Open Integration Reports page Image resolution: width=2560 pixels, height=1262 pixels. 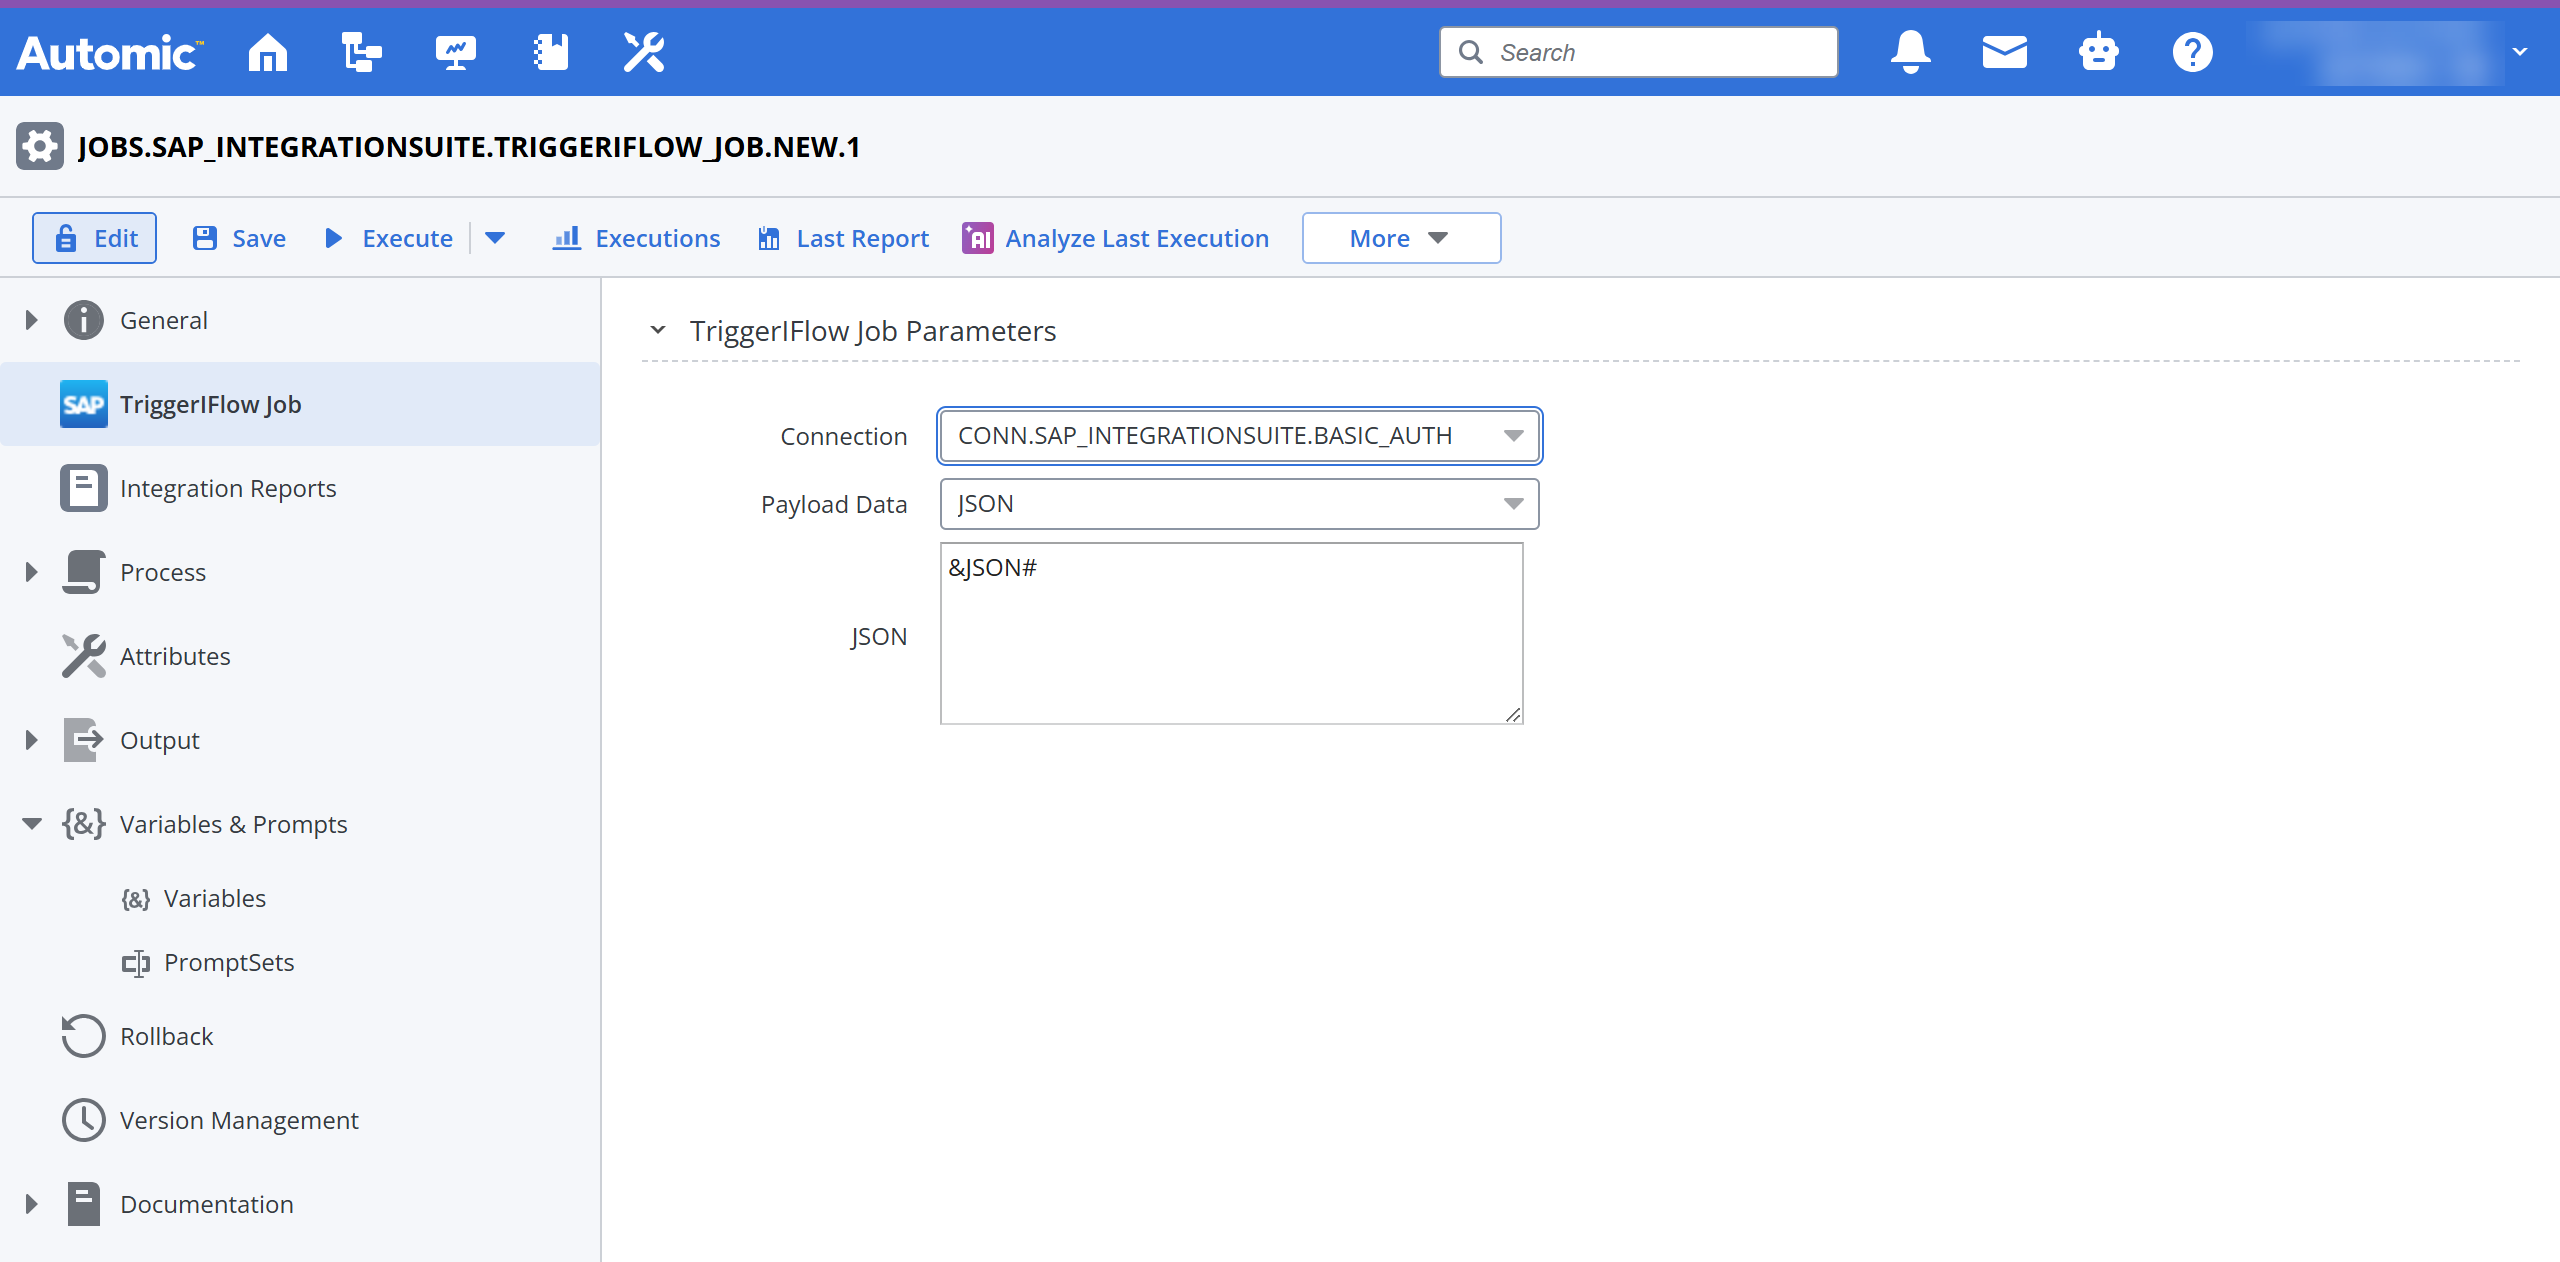[x=228, y=488]
